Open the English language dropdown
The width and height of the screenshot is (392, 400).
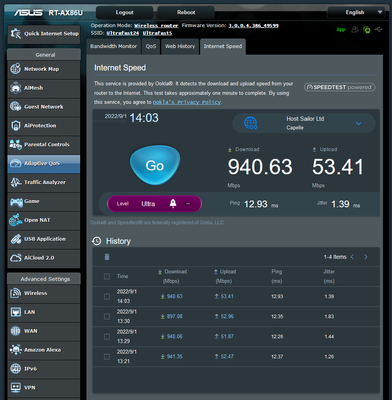356,12
